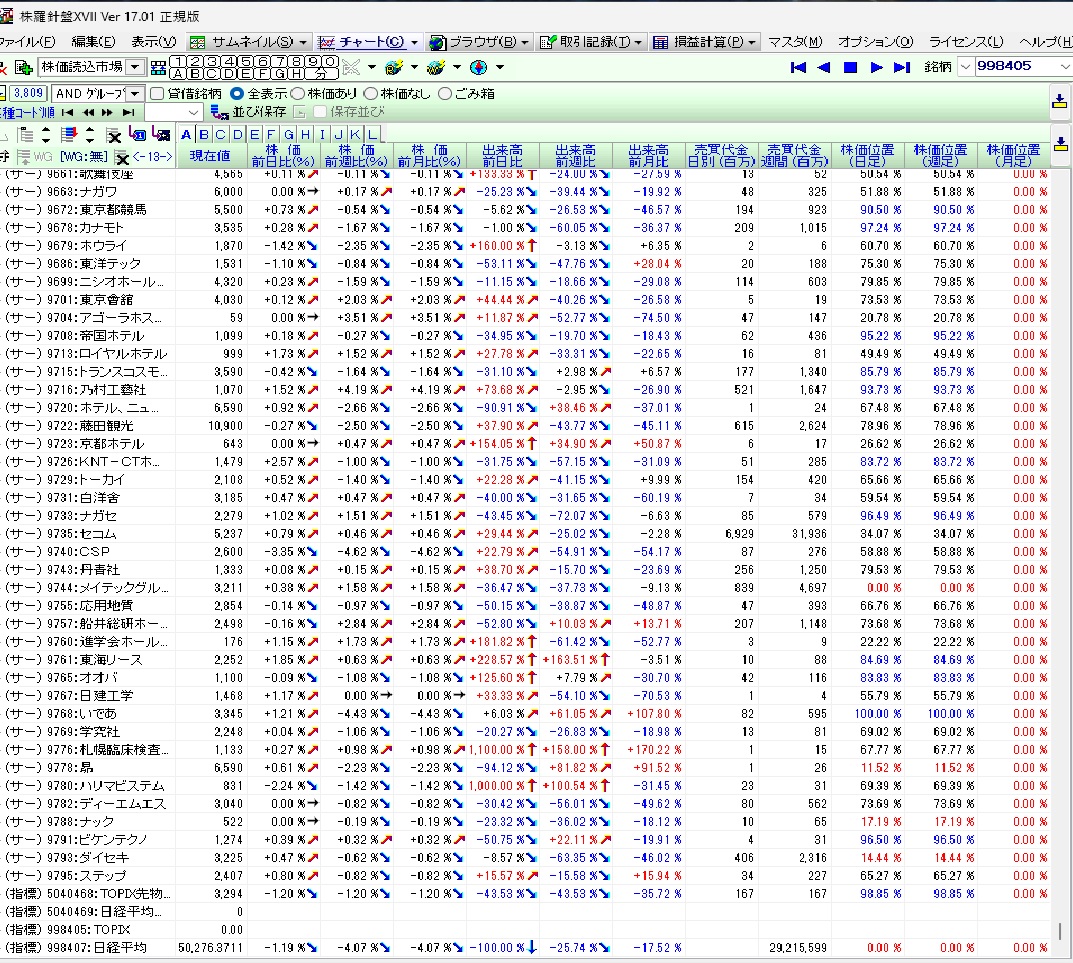The width and height of the screenshot is (1073, 963).
Task: Enable the 貸借銘柄 checkbox
Action: click(x=157, y=93)
